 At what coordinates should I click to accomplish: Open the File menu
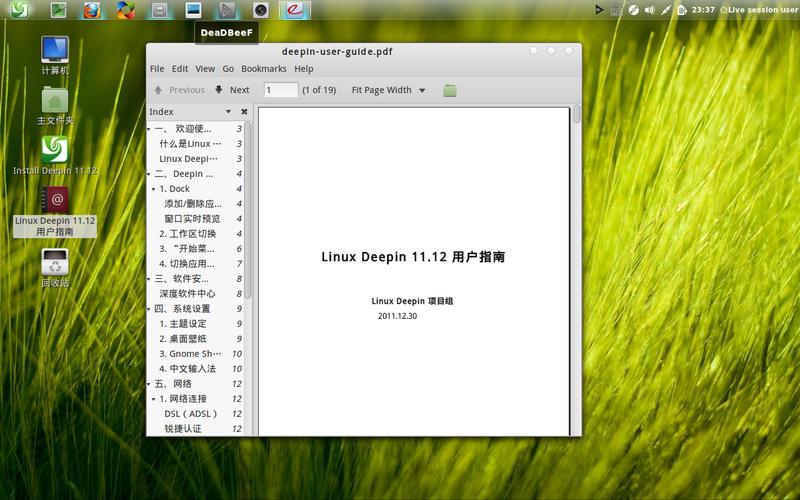tap(157, 69)
